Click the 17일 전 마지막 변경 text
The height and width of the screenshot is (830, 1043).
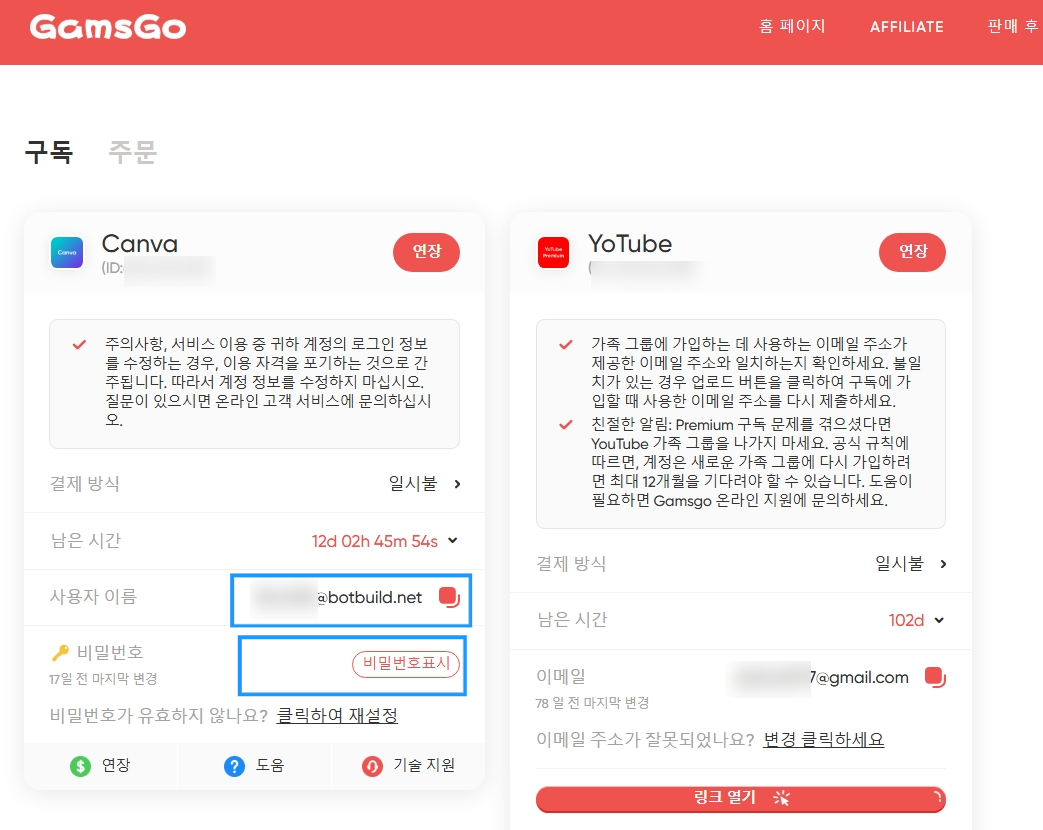103,679
